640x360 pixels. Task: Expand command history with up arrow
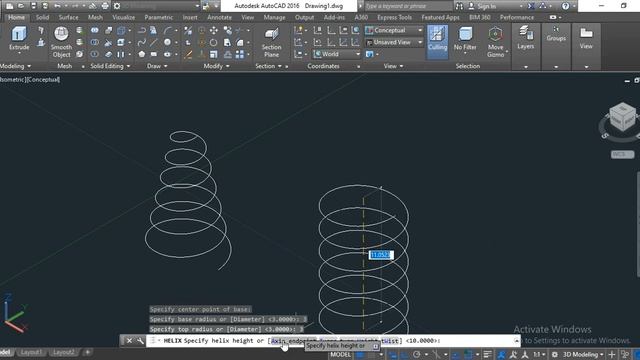pyautogui.click(x=517, y=340)
